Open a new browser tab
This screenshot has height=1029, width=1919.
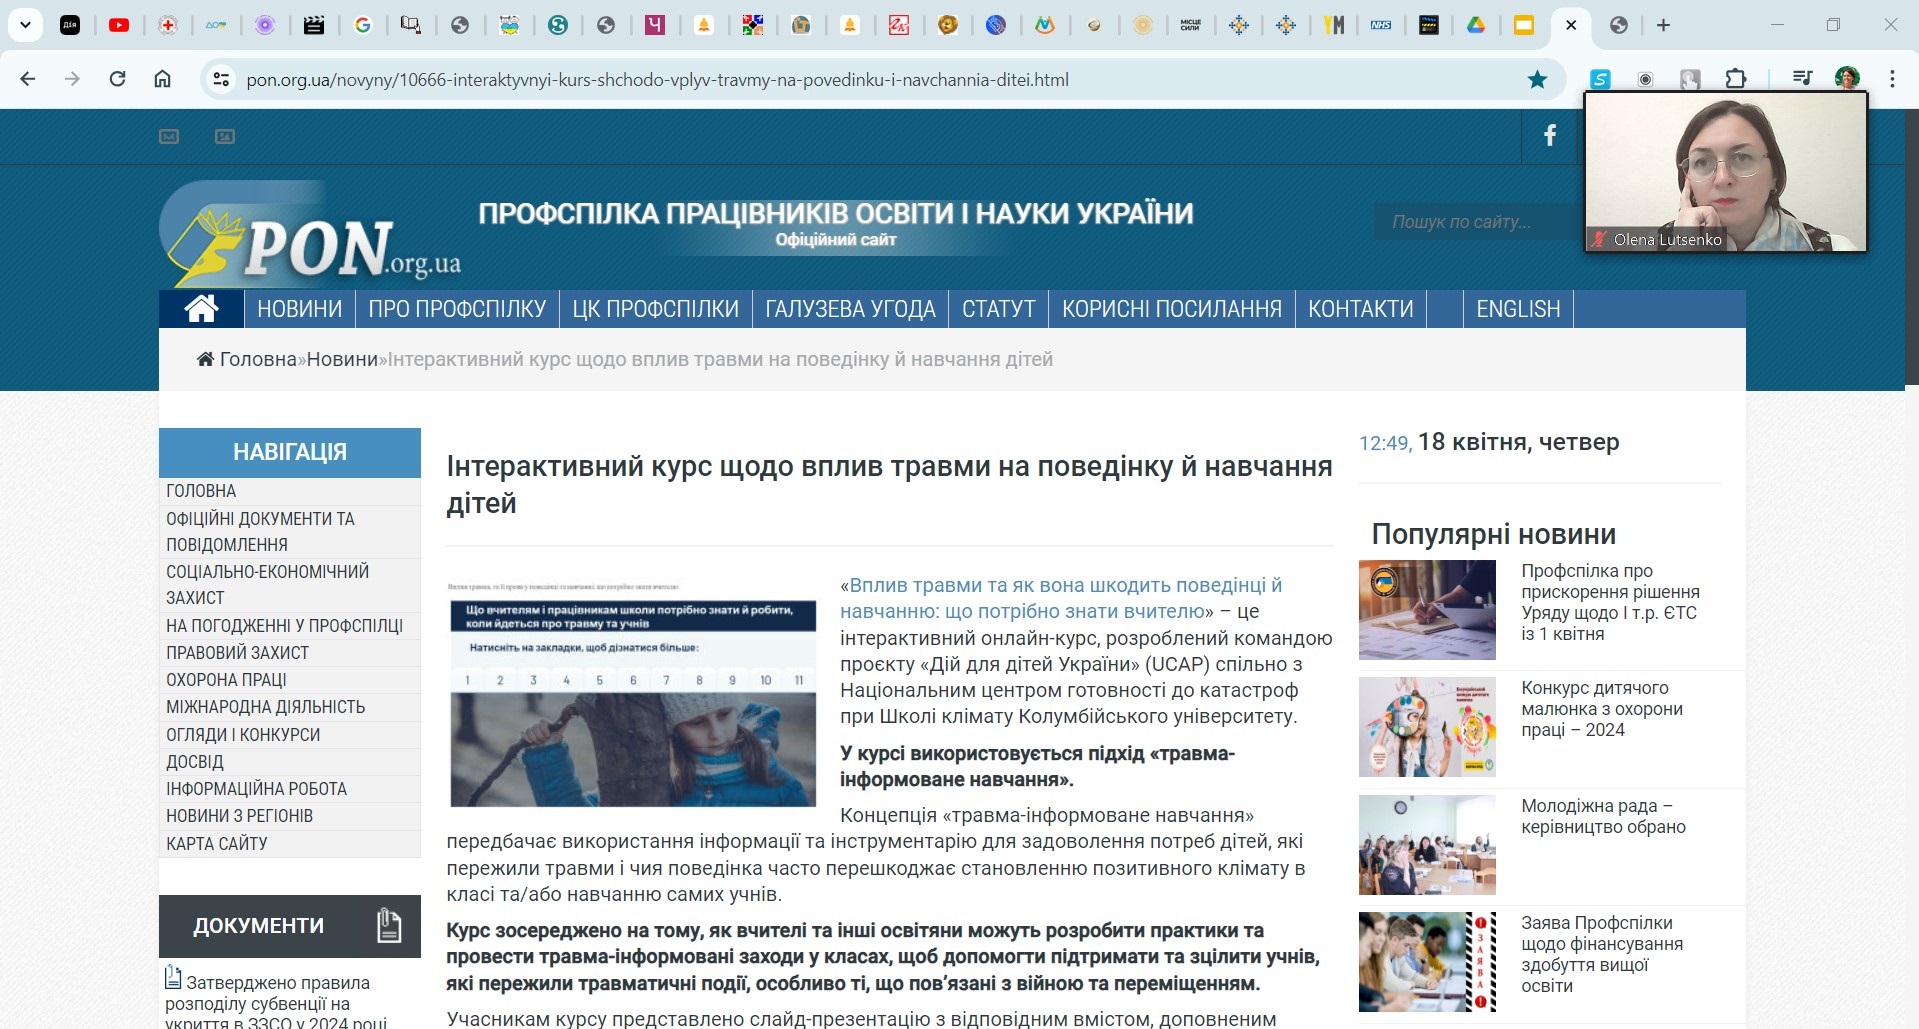click(1663, 25)
